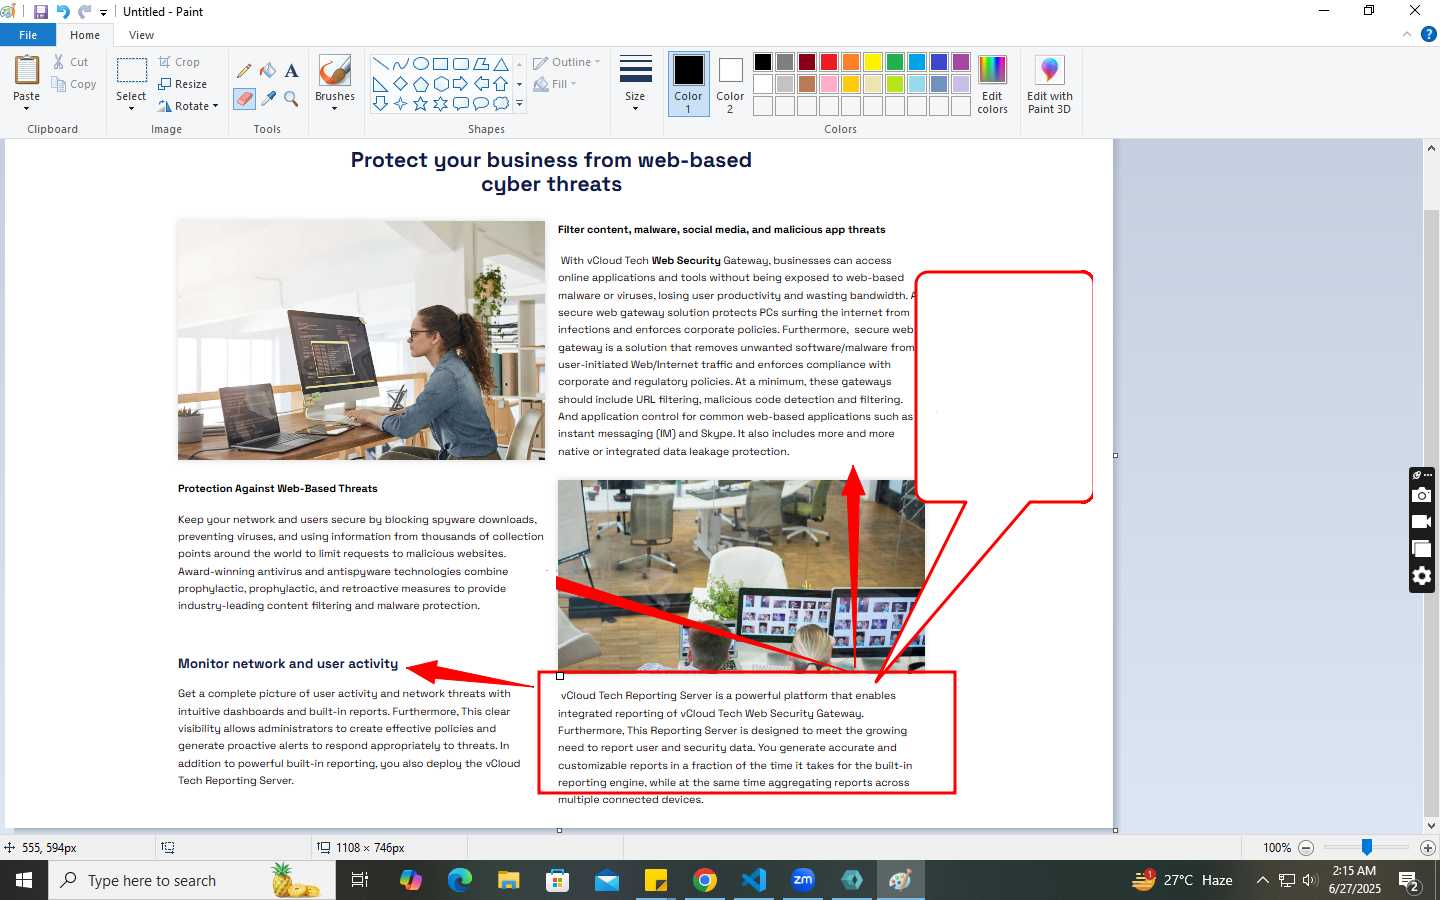Select the Magnifier tool

tap(291, 99)
